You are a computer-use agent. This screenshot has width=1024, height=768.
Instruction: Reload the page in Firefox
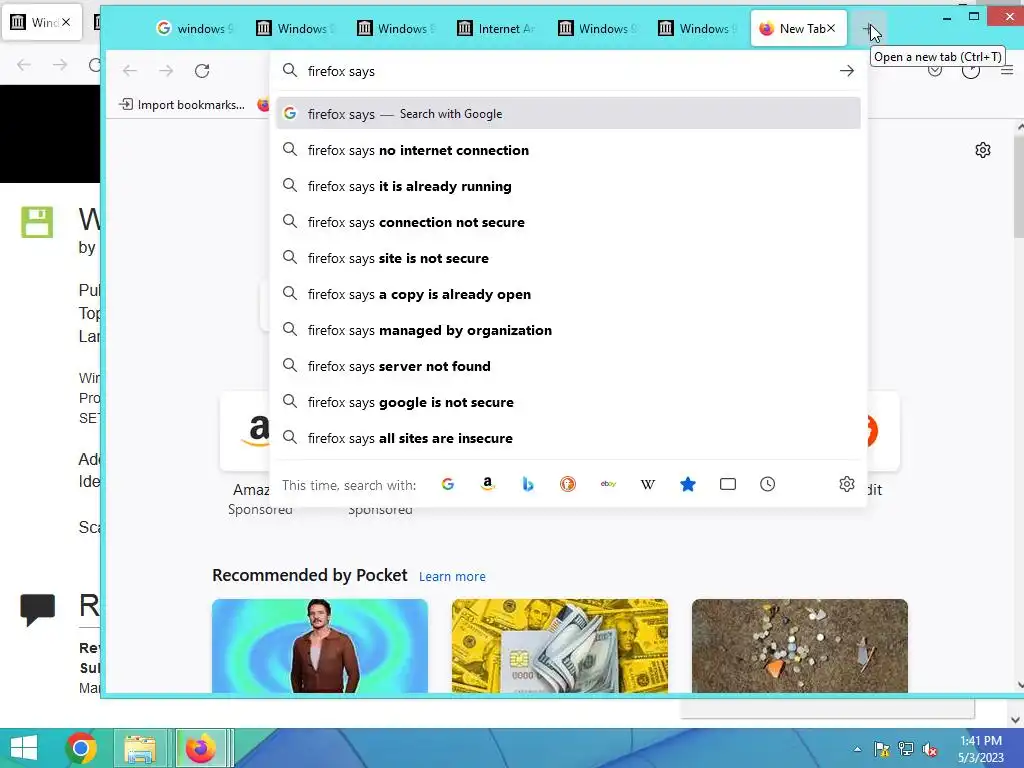(x=202, y=71)
